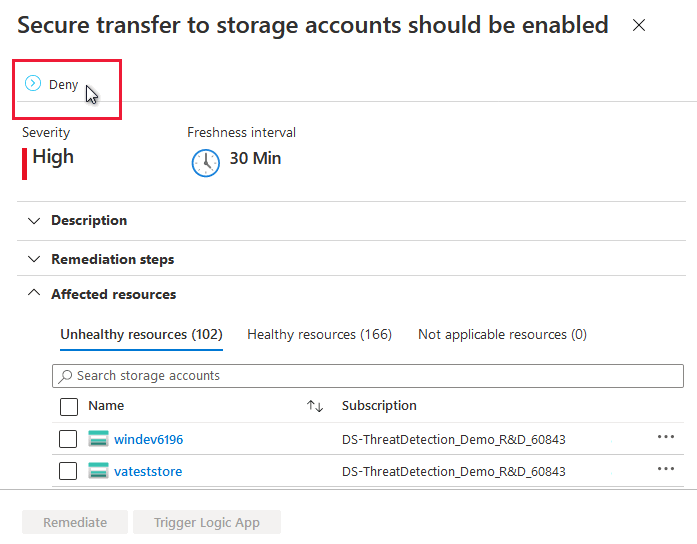This screenshot has height=544, width=697.
Task: Expand the Remediation steps section
Action: 34,259
